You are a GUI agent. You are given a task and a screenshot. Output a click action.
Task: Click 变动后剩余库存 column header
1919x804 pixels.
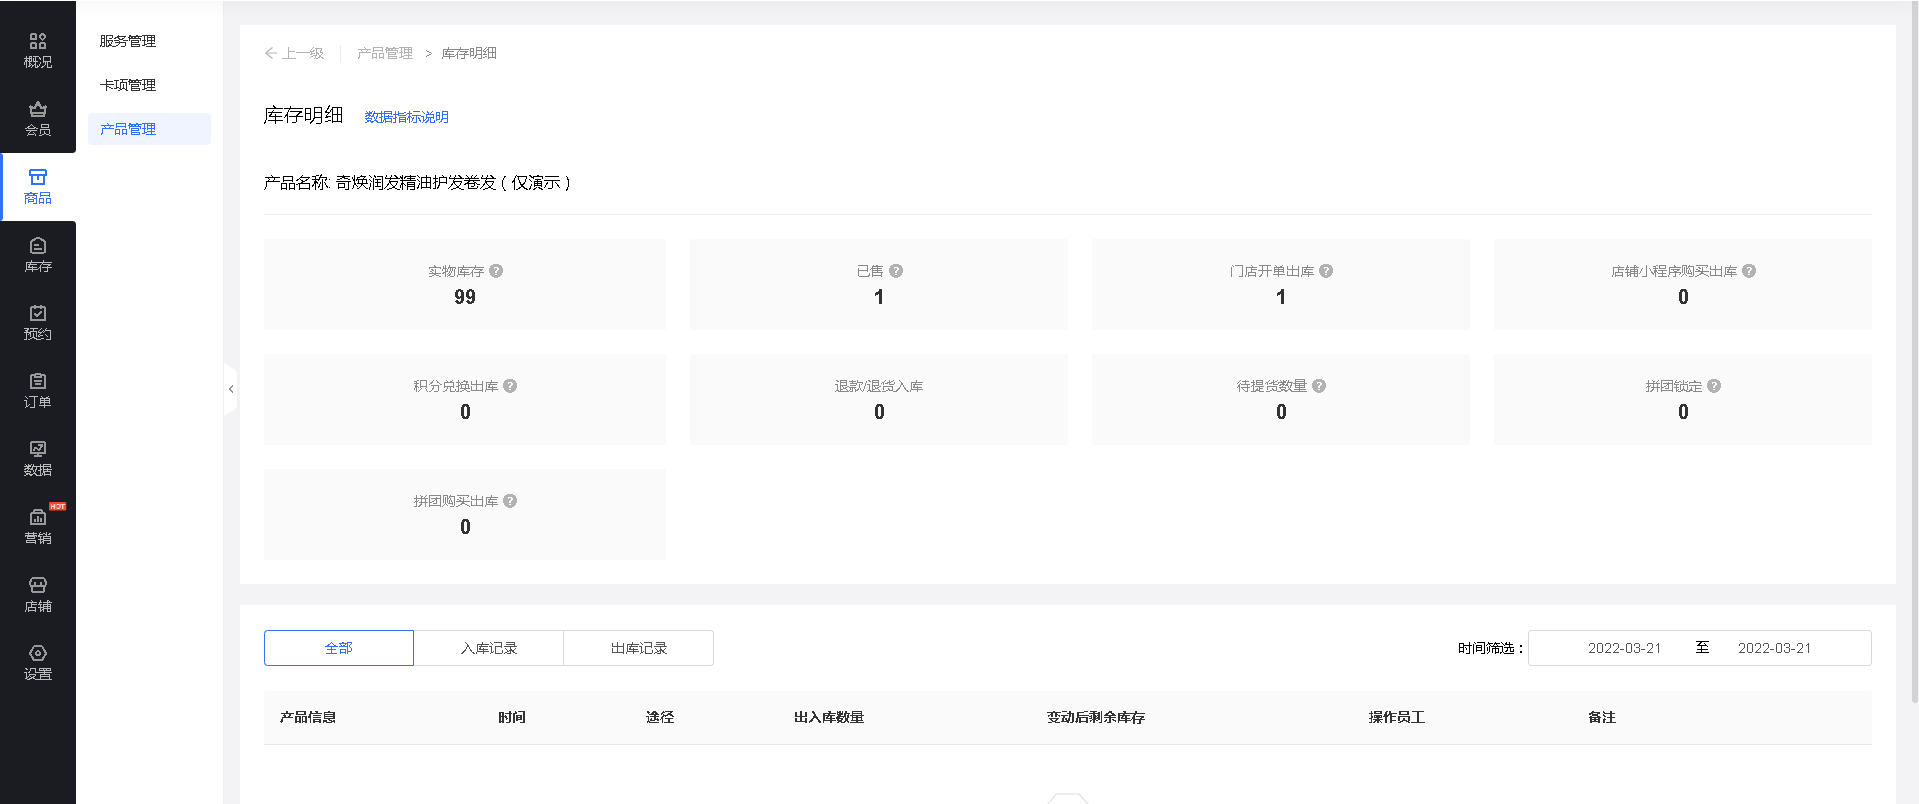[x=1096, y=717]
